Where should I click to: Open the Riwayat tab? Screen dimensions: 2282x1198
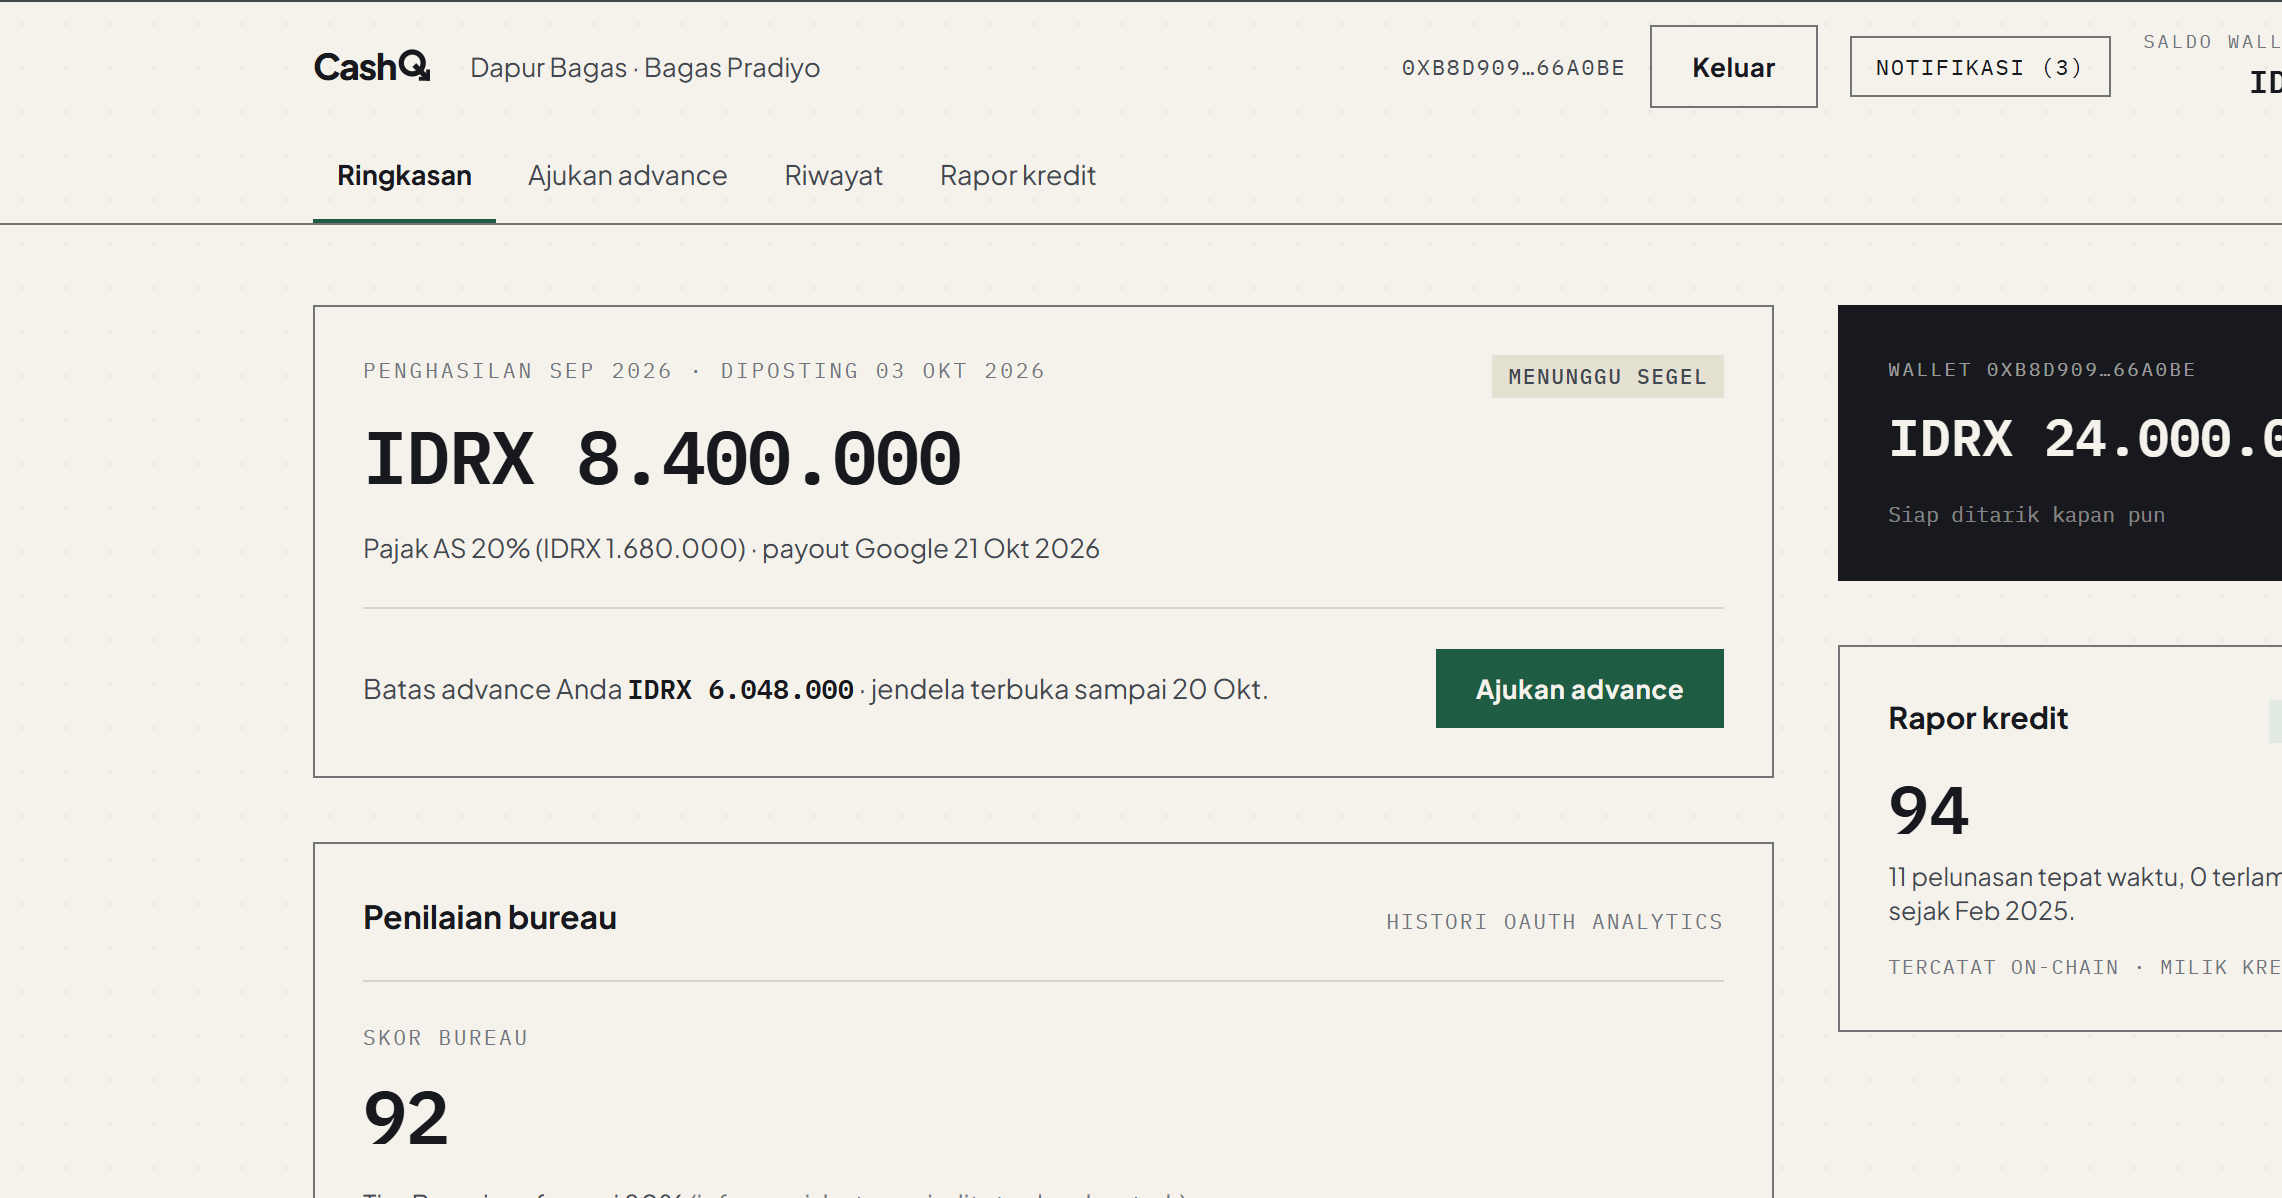[x=833, y=175]
